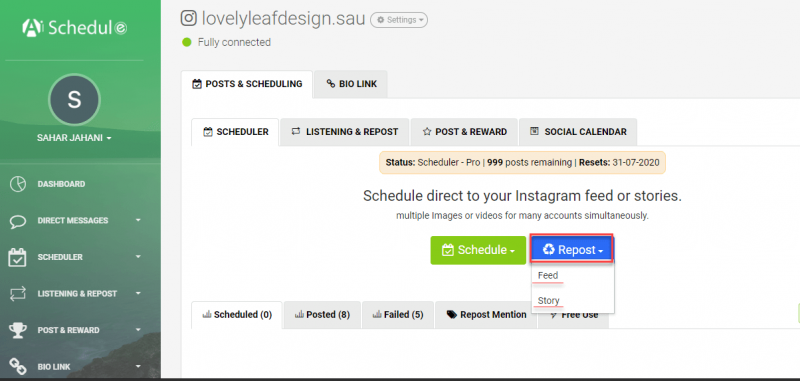Viewport: 800px width, 381px height.
Task: Select Story from the Repost menu
Action: coord(548,301)
